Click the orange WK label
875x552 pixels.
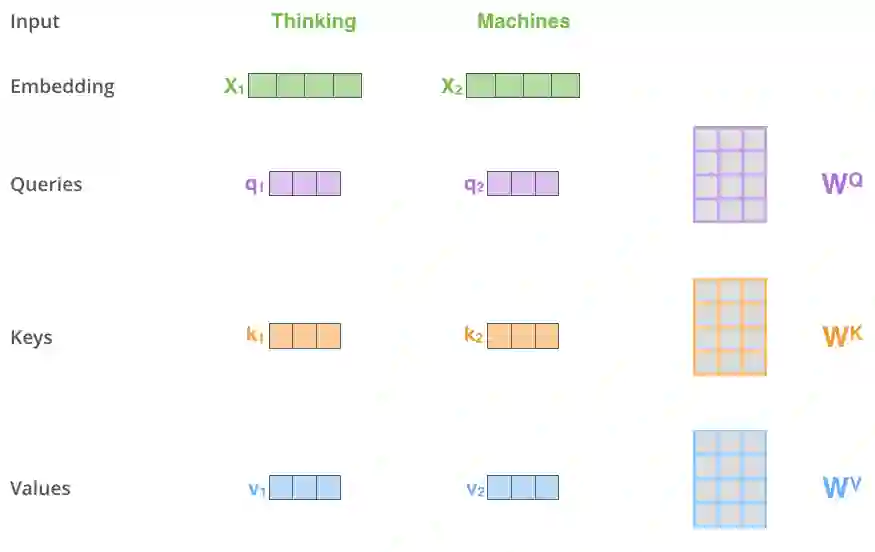[841, 336]
